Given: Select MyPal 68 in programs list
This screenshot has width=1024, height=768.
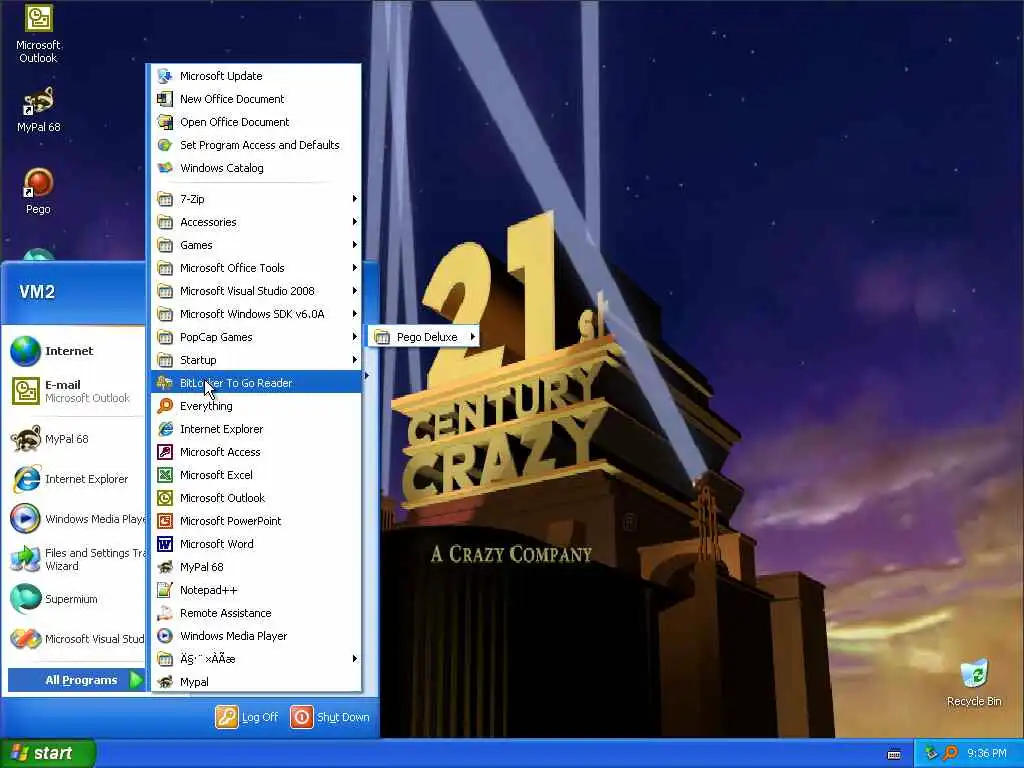Looking at the screenshot, I should (x=257, y=567).
